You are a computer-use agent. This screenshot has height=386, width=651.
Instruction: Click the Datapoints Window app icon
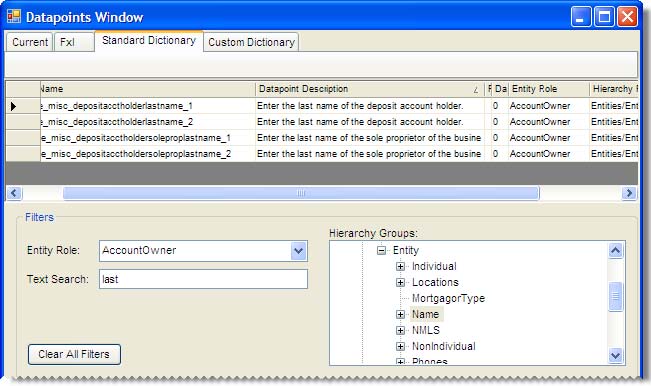pyautogui.click(x=14, y=16)
